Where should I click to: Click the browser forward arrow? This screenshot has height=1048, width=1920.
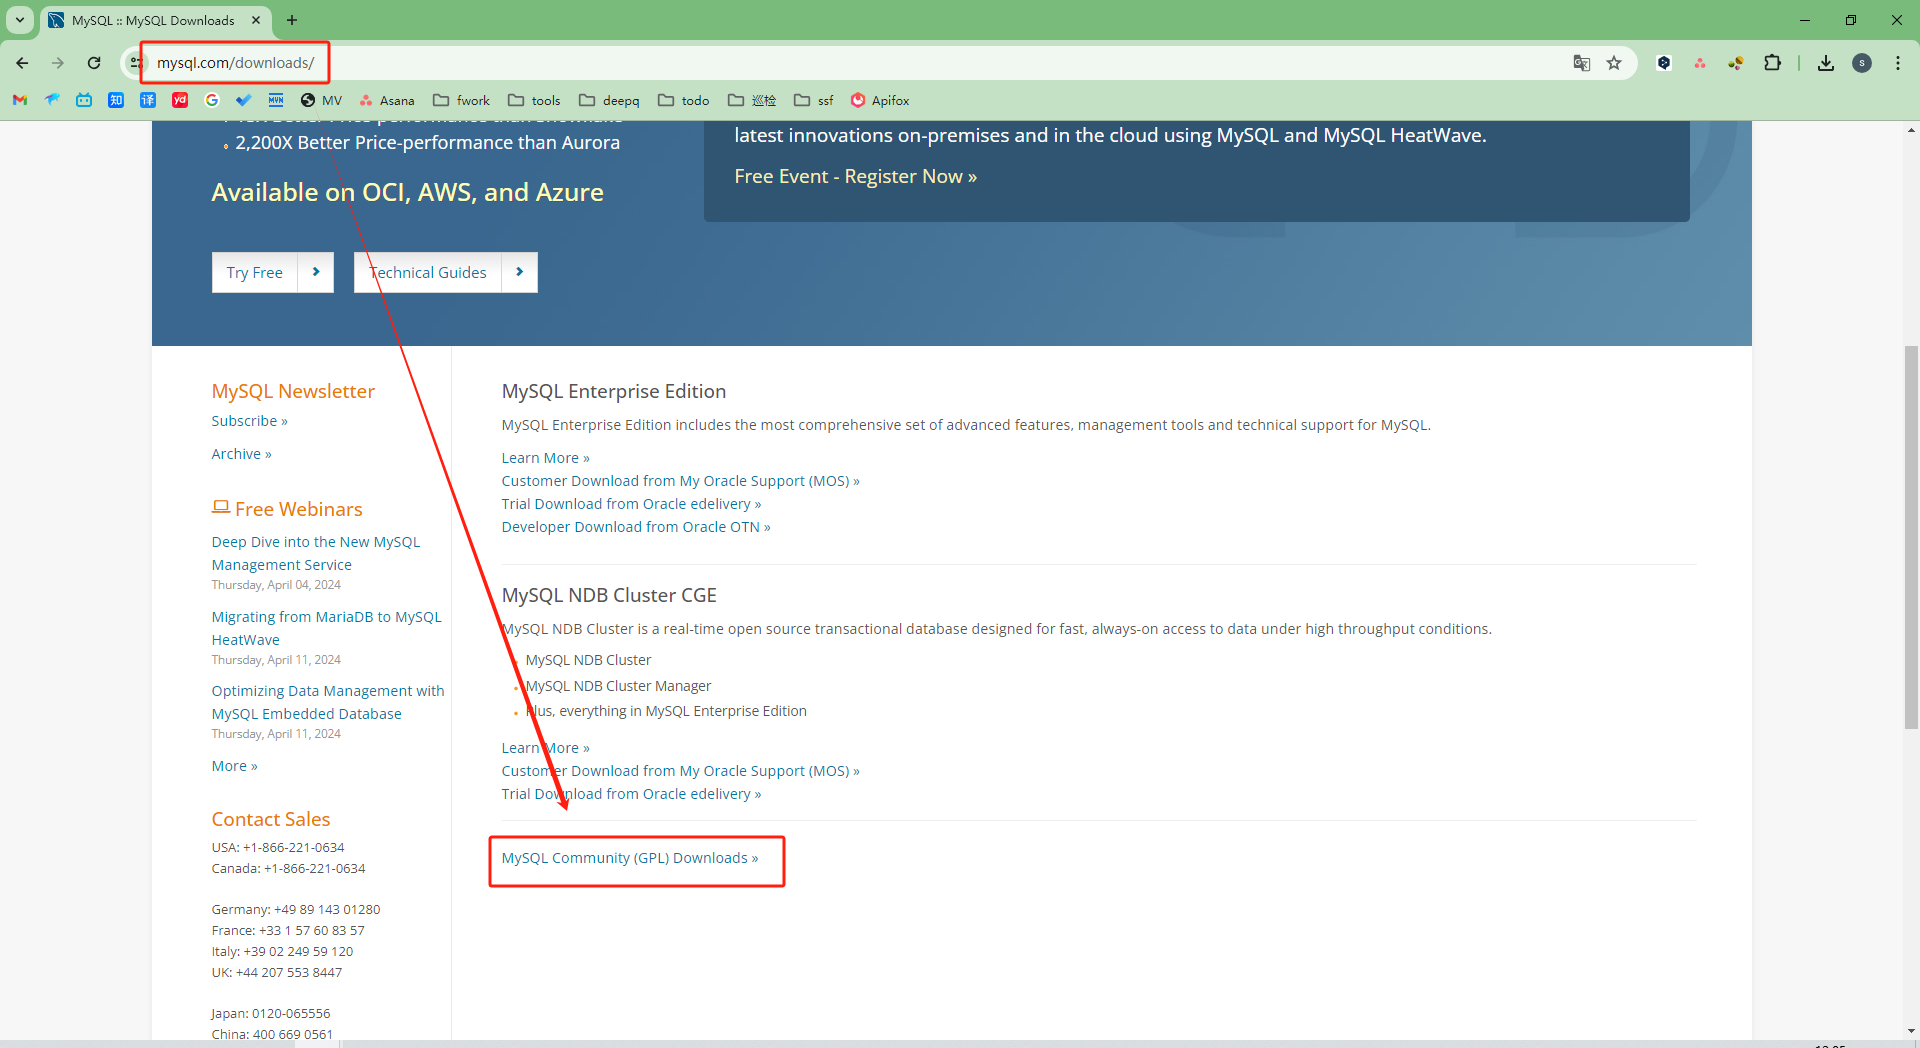[x=58, y=63]
